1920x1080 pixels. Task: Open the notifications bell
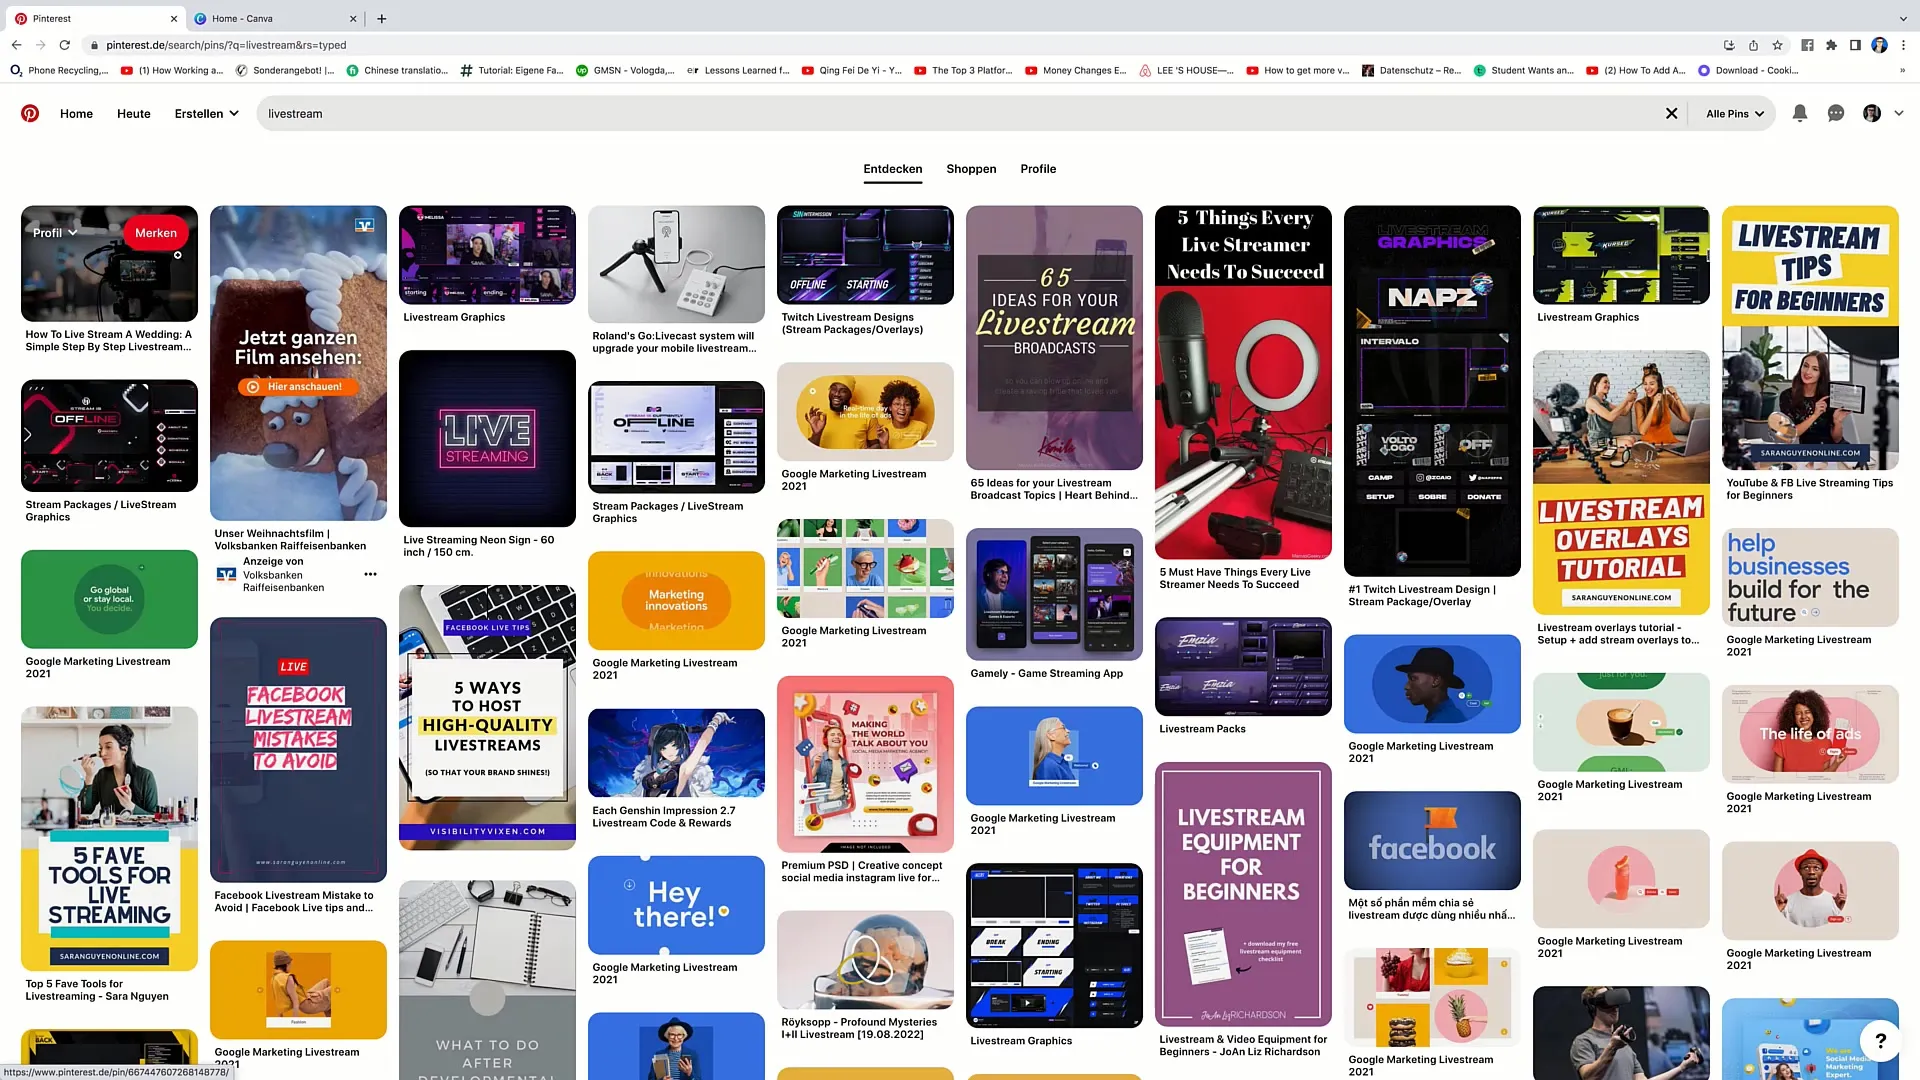pyautogui.click(x=1799, y=113)
